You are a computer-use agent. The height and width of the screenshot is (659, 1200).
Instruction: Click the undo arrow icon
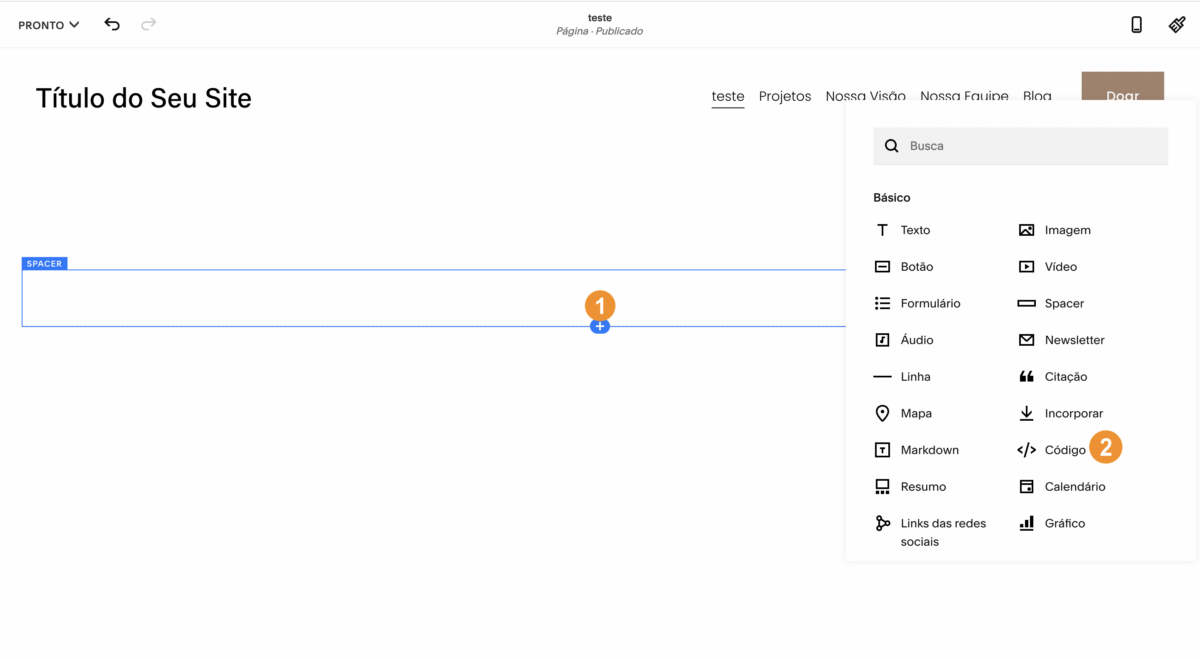pos(112,24)
